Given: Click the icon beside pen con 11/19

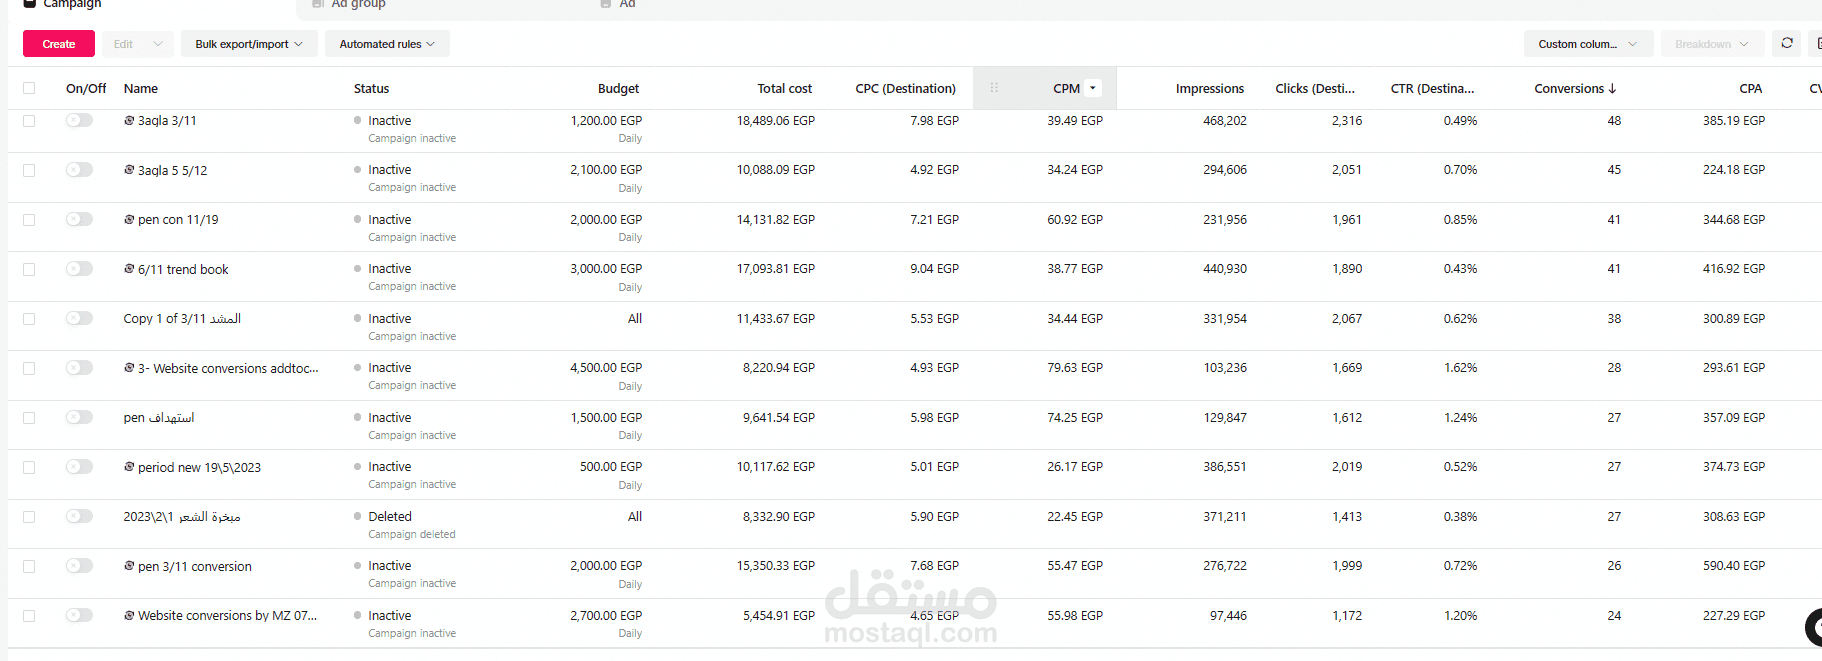Looking at the screenshot, I should click(129, 220).
